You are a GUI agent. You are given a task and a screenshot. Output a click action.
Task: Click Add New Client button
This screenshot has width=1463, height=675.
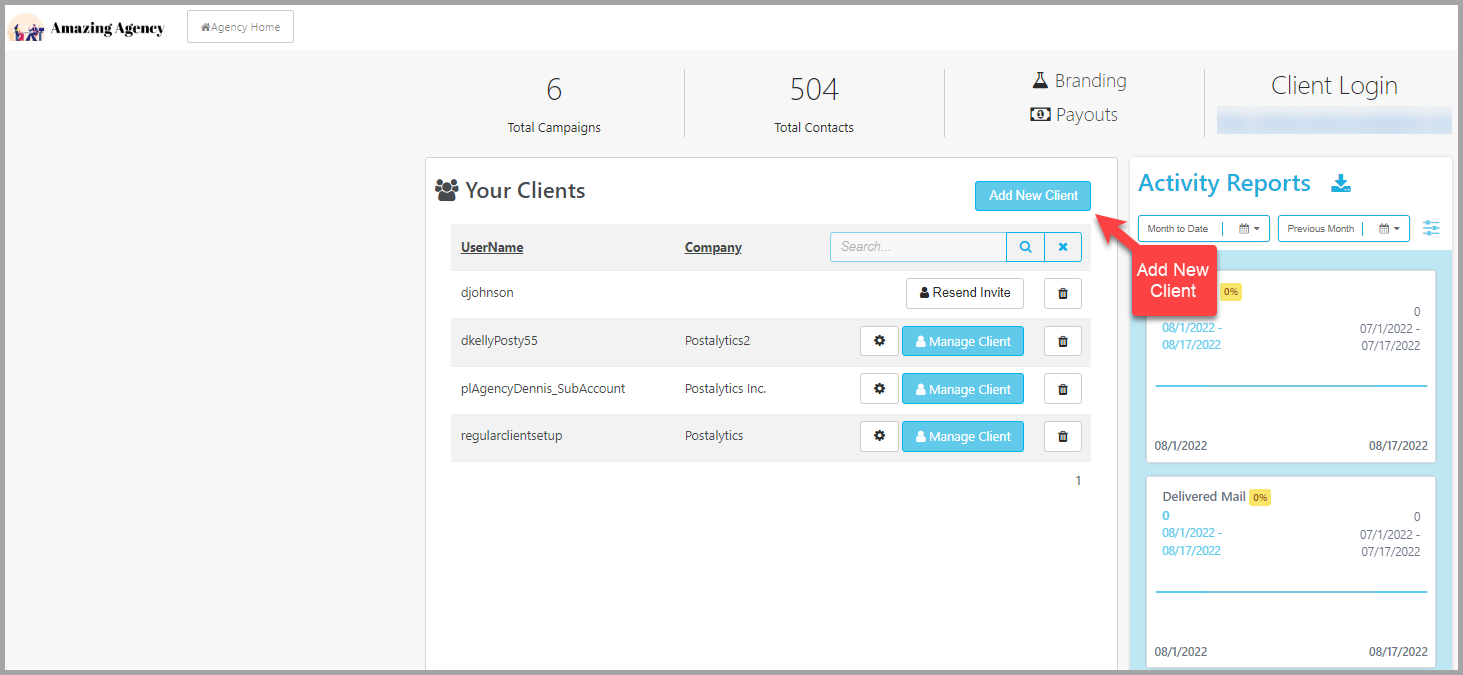[1033, 196]
